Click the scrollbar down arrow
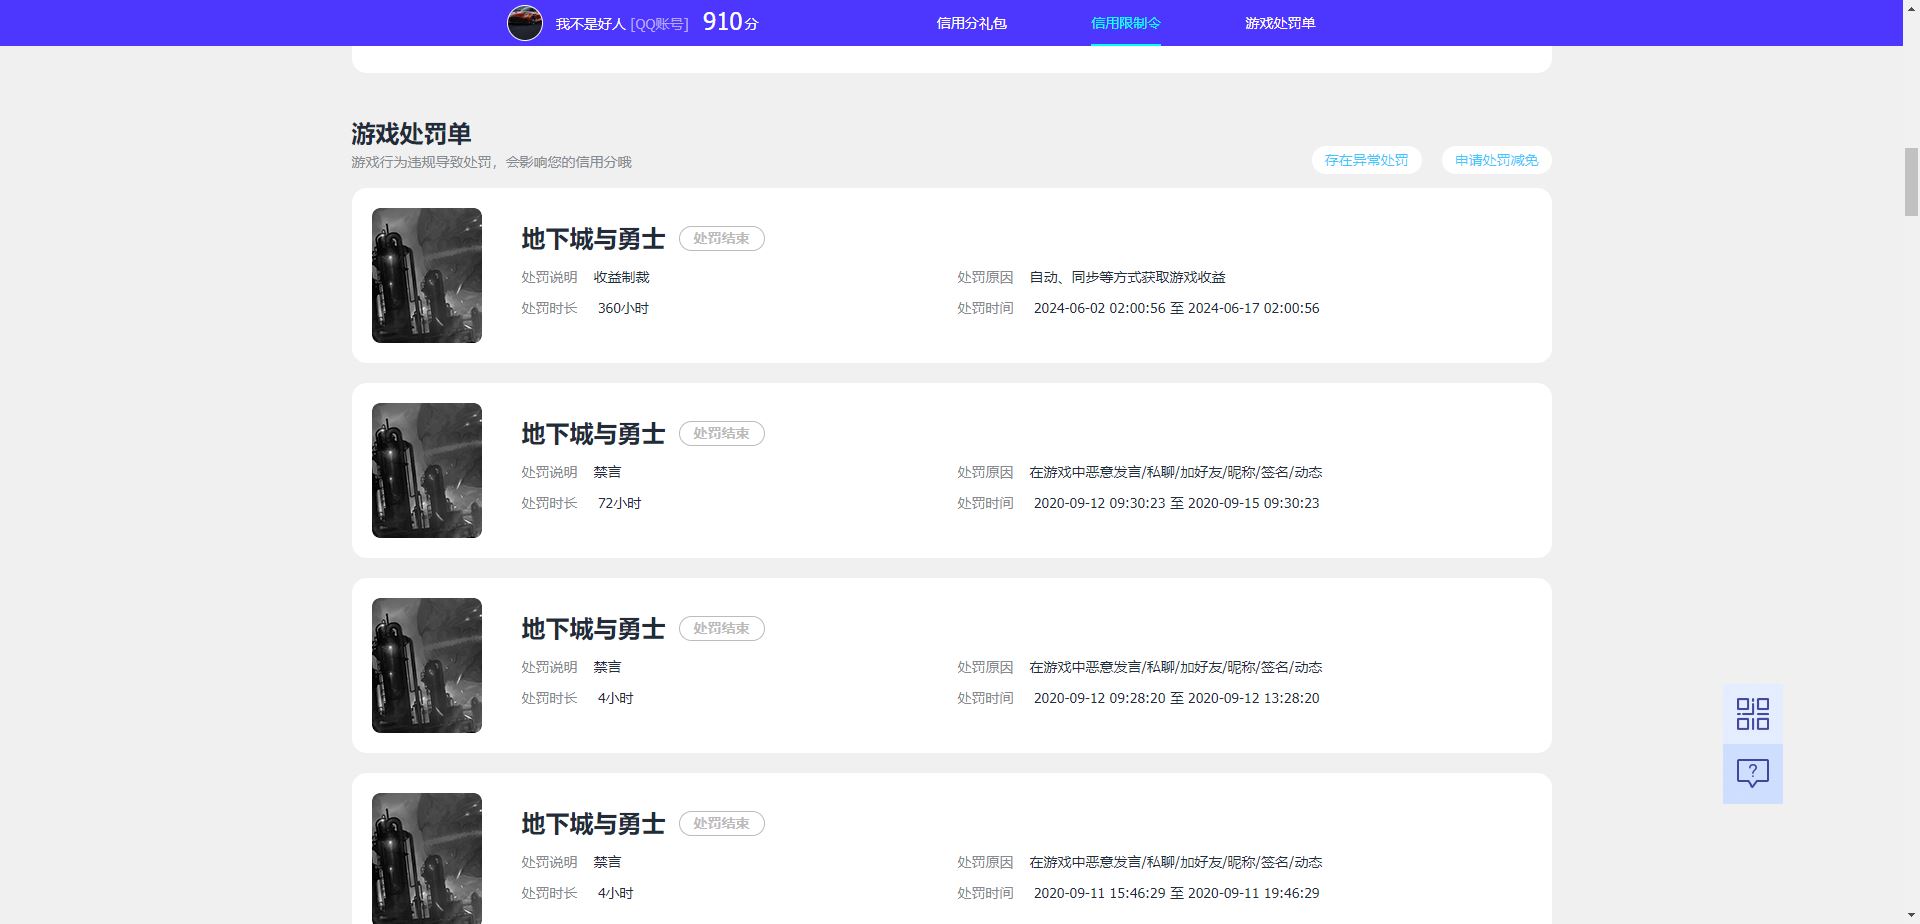Screen dimensions: 1920x924 pos(1911,914)
